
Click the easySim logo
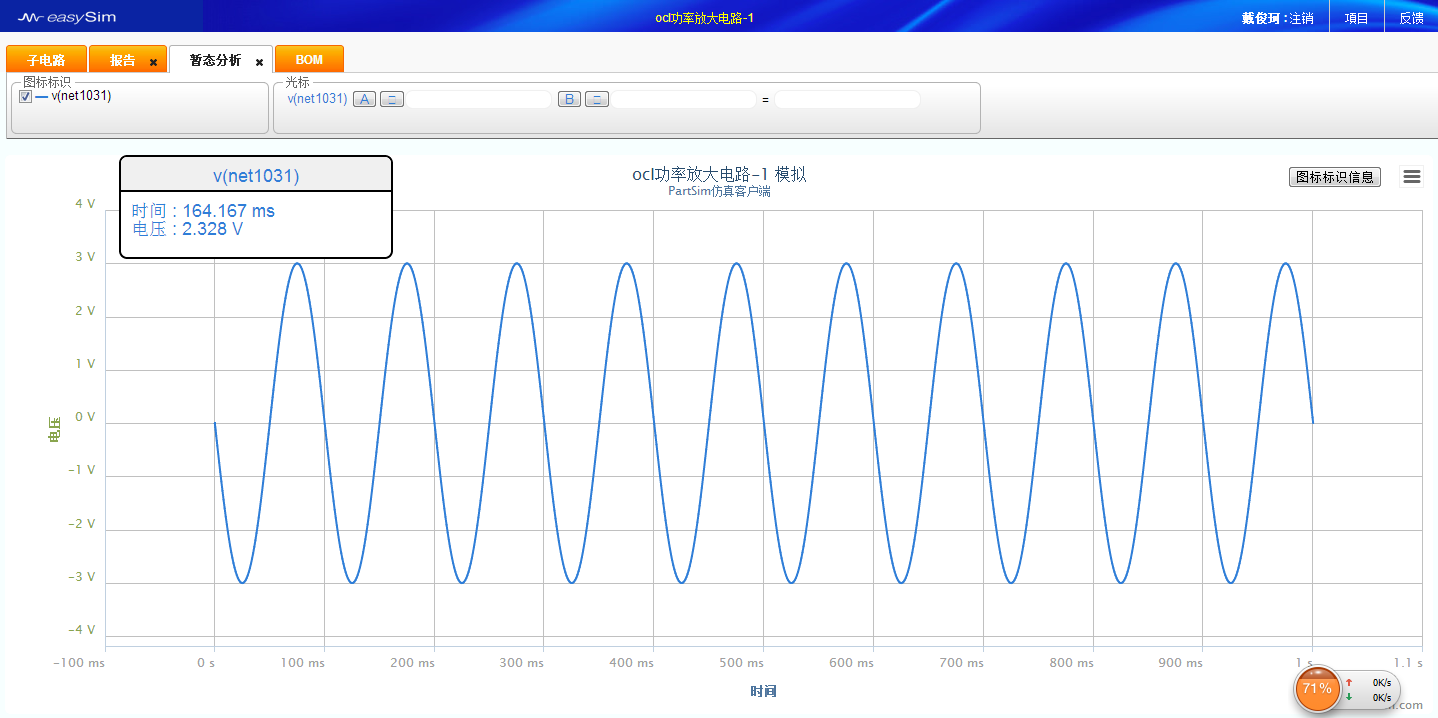[x=67, y=17]
